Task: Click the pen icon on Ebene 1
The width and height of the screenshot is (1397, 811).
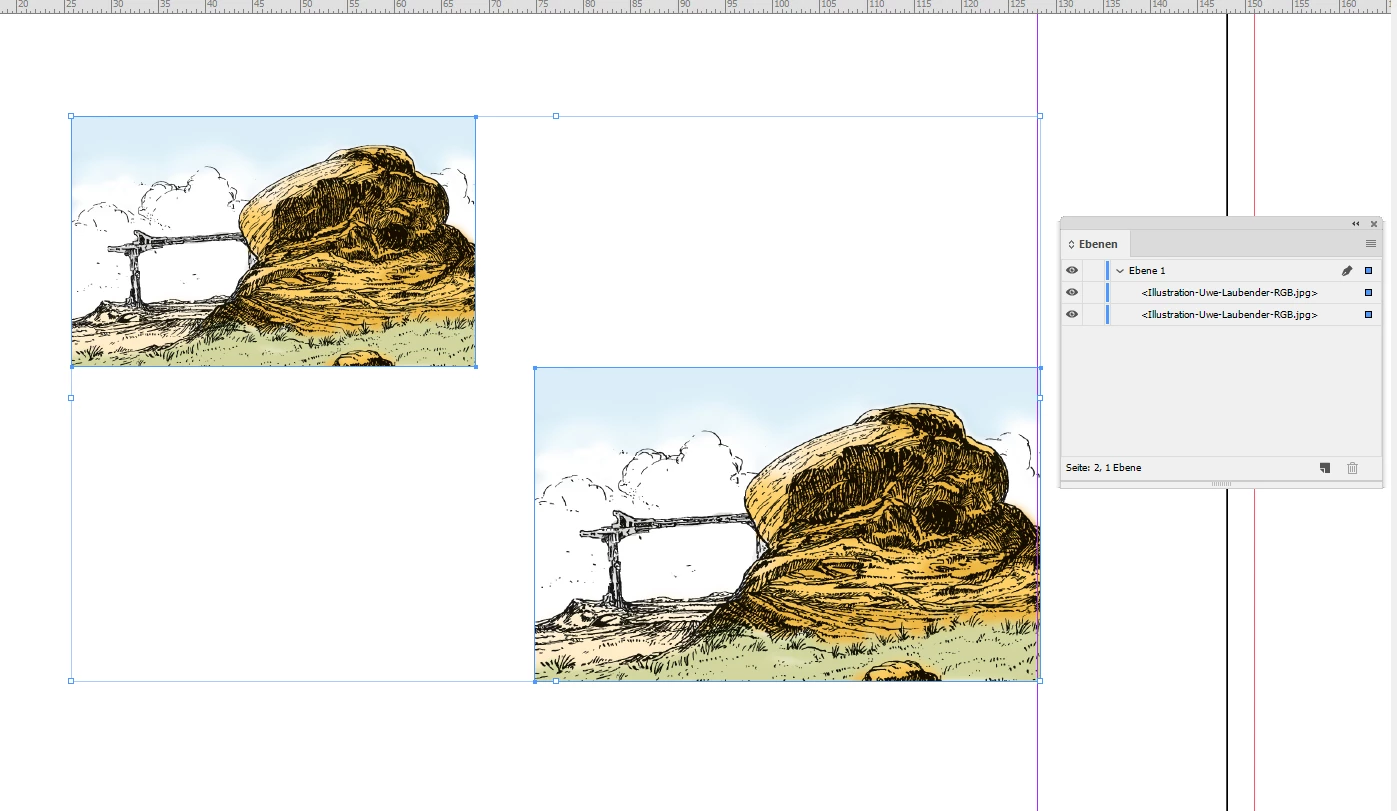Action: [1347, 271]
